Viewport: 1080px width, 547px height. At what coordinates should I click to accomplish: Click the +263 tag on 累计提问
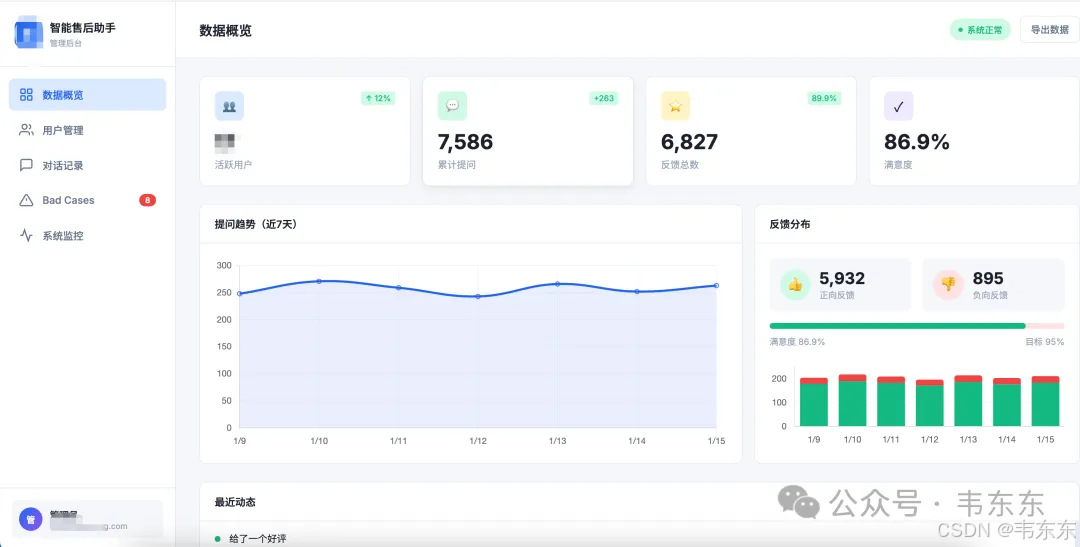tap(603, 99)
